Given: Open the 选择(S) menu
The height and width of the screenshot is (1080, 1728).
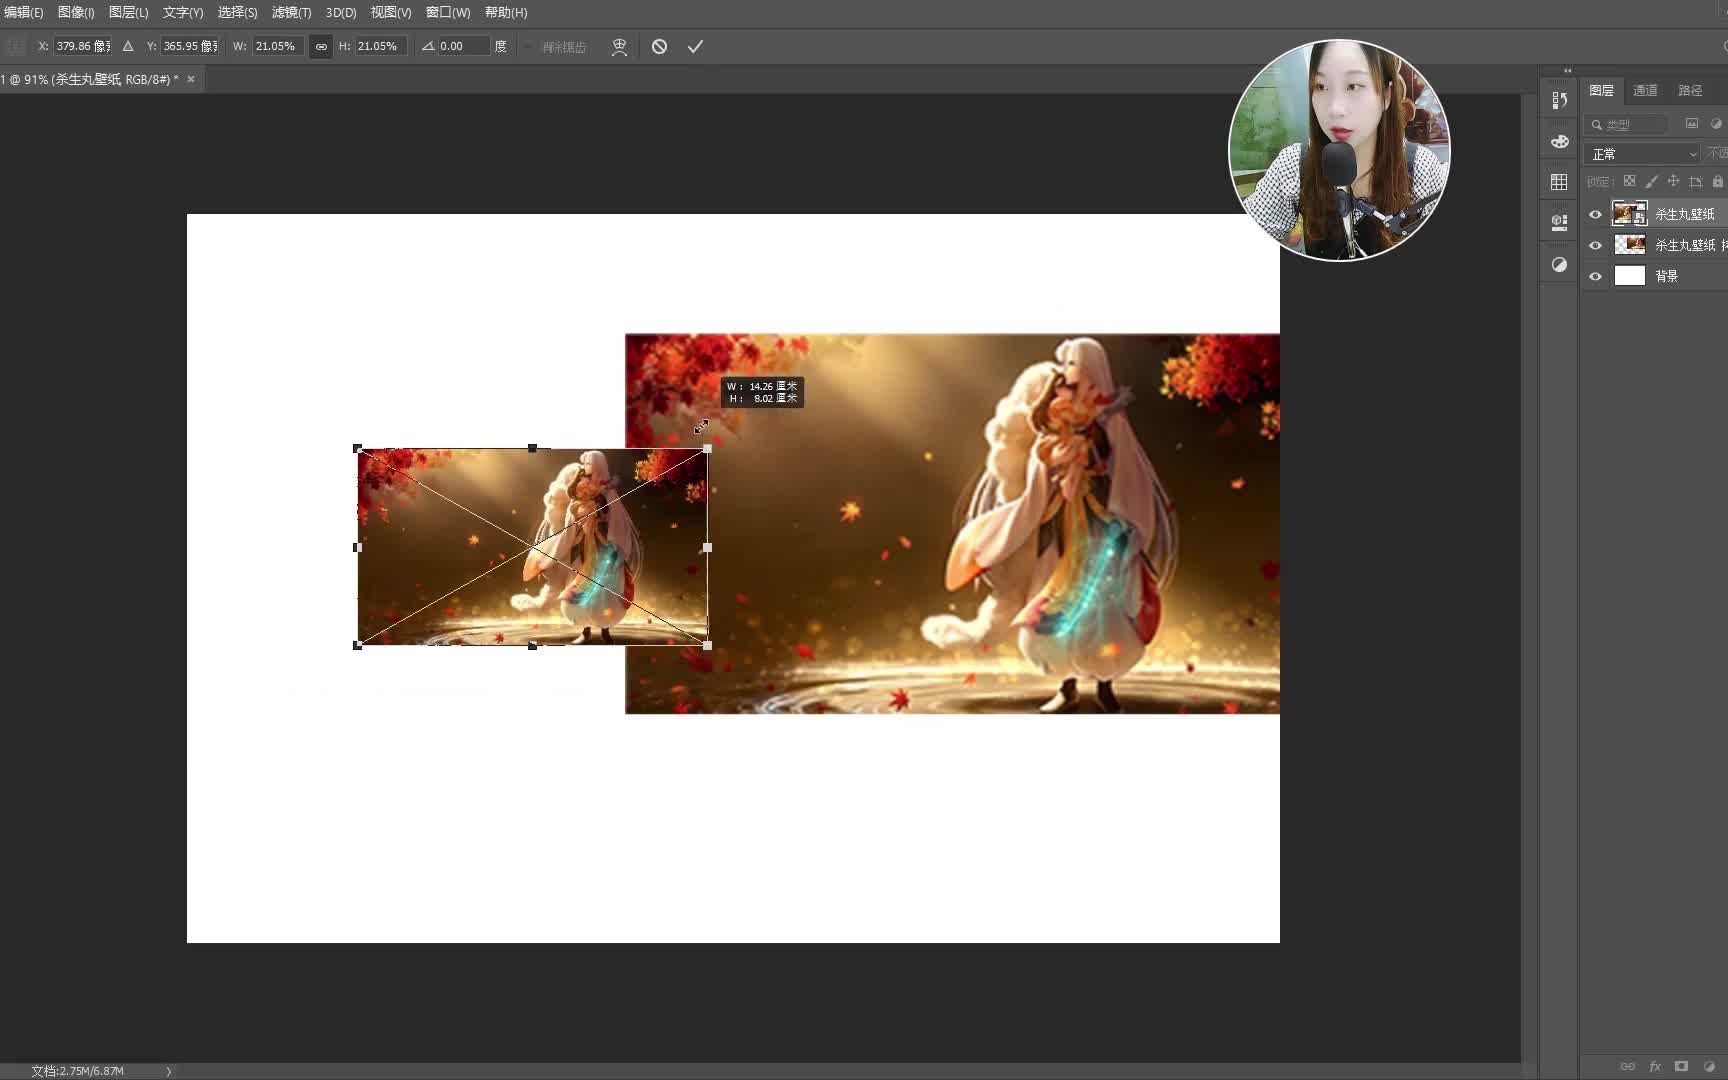Looking at the screenshot, I should click(237, 12).
